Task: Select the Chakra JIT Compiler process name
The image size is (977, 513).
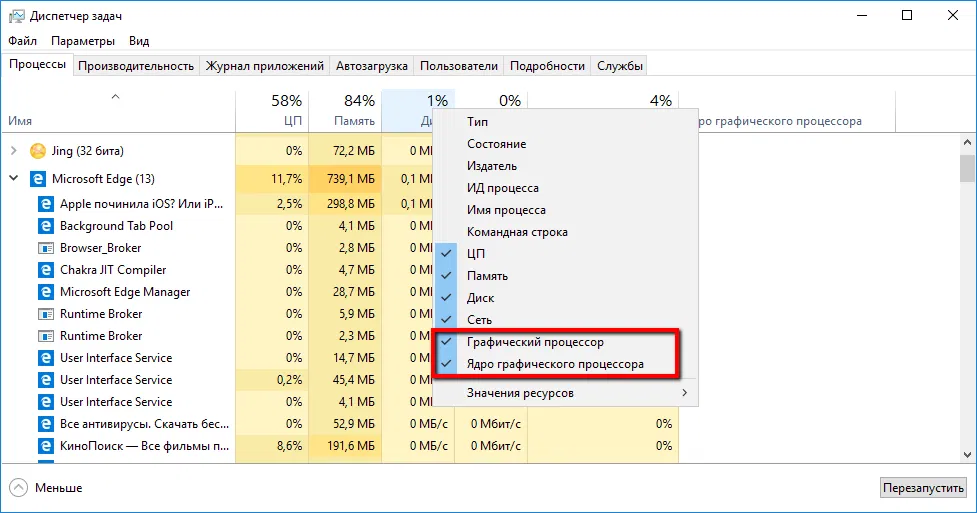Action: tap(113, 270)
